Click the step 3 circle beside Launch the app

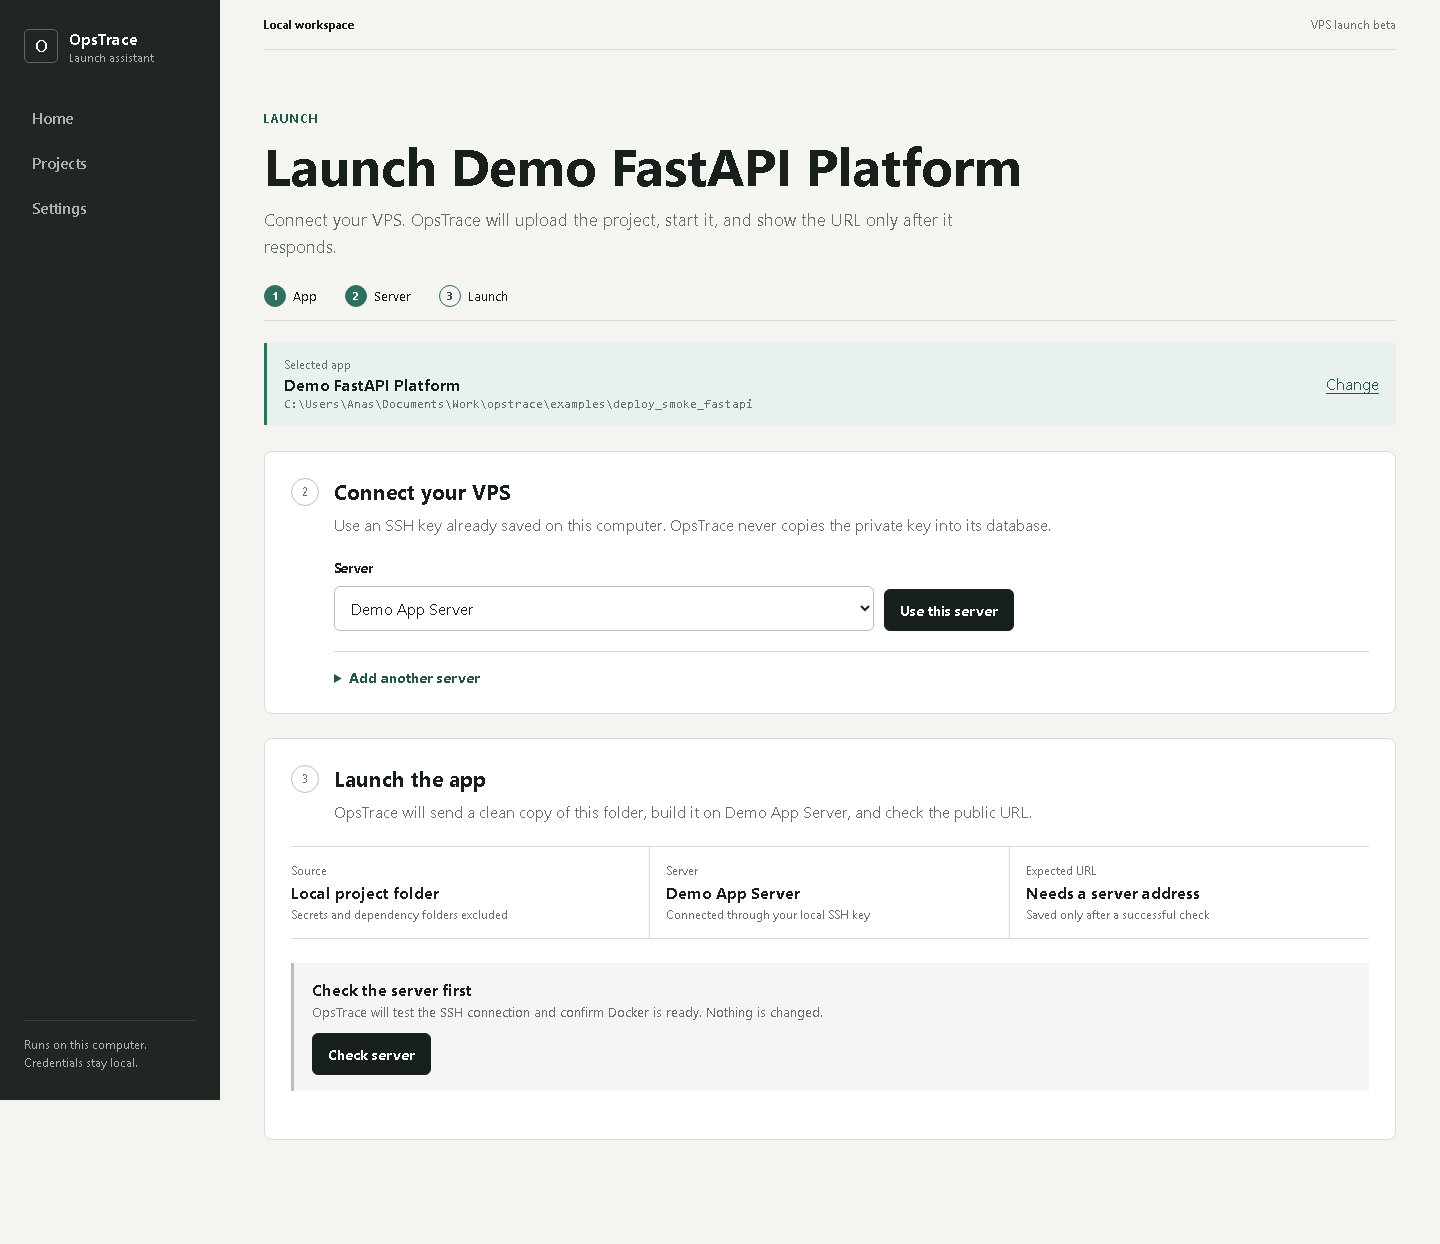[305, 779]
